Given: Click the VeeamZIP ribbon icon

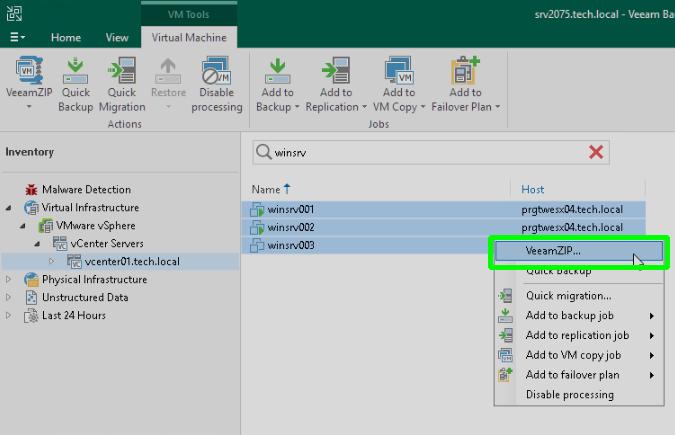Looking at the screenshot, I should point(28,71).
